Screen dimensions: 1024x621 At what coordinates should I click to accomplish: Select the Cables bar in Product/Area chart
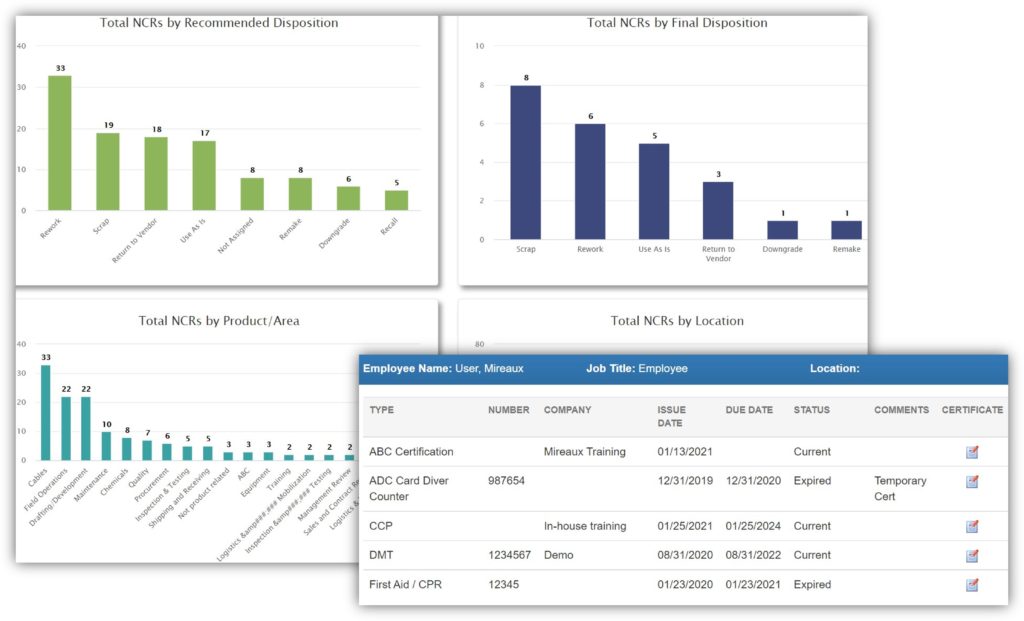[x=46, y=412]
